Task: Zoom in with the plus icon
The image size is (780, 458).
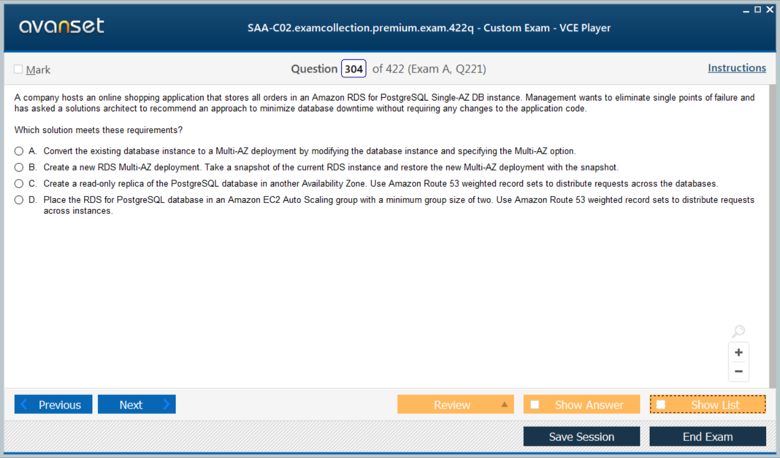Action: pos(739,352)
